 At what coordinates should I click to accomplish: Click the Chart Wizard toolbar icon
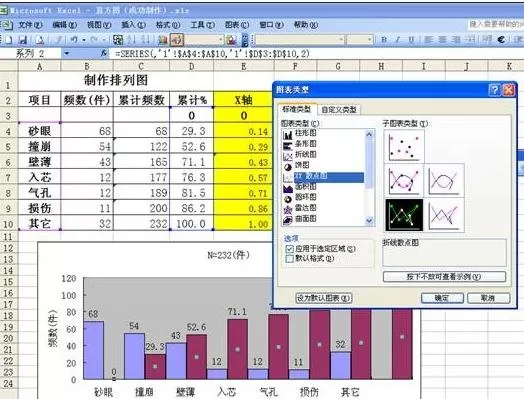(163, 40)
